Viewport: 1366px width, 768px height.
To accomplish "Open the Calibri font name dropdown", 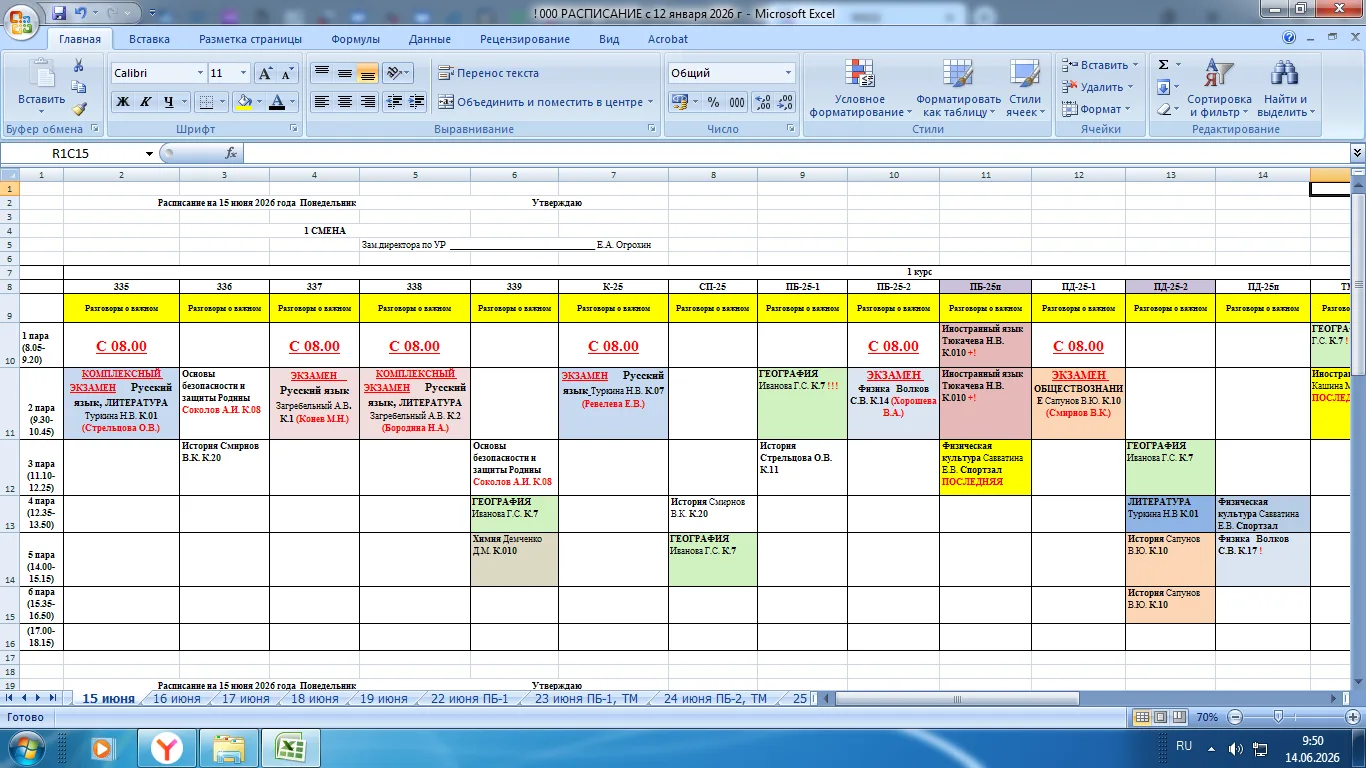I will (x=199, y=73).
